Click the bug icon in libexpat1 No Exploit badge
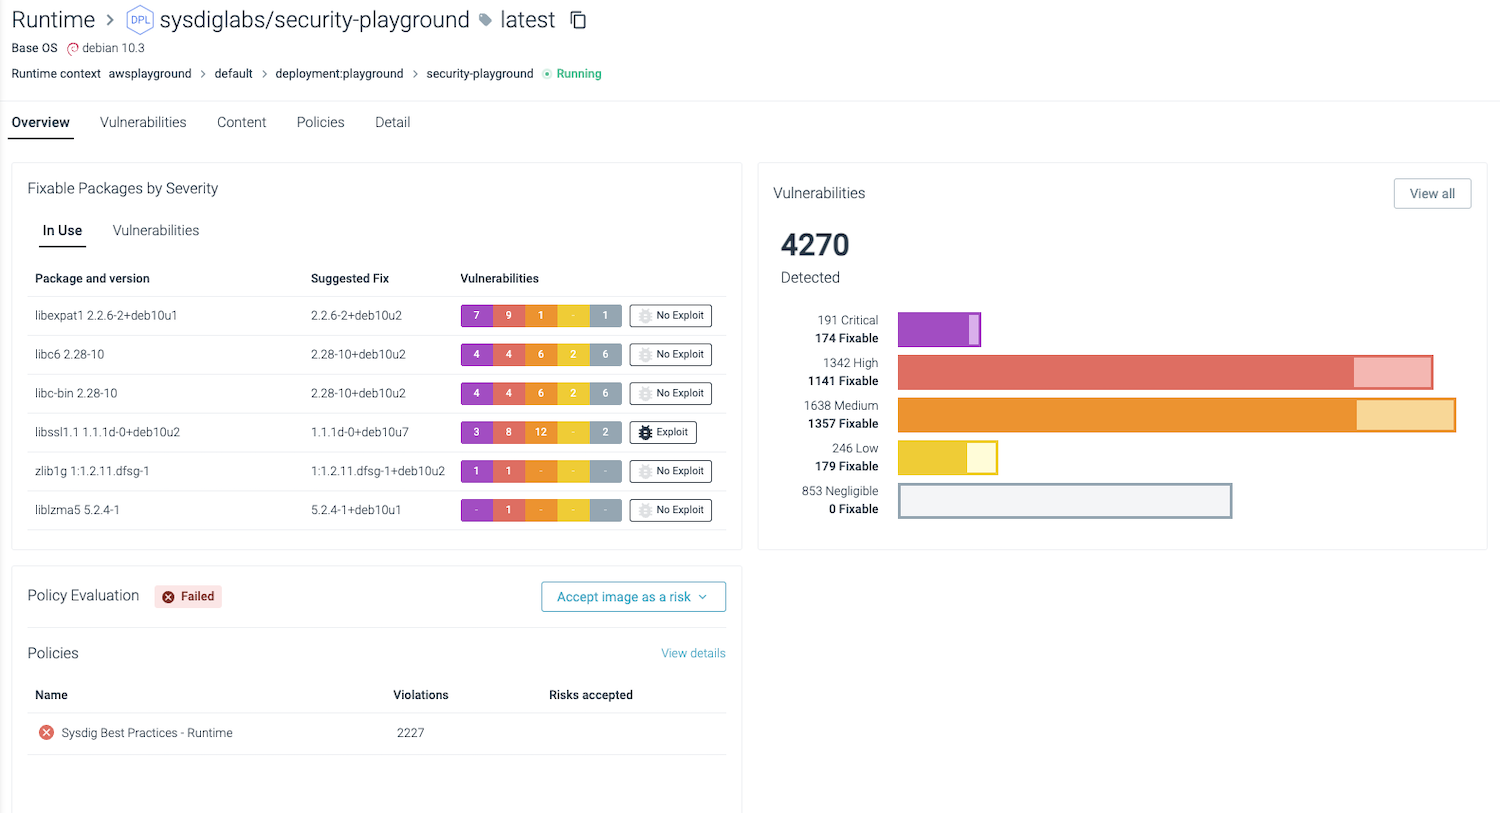The width and height of the screenshot is (1500, 813). [x=645, y=316]
